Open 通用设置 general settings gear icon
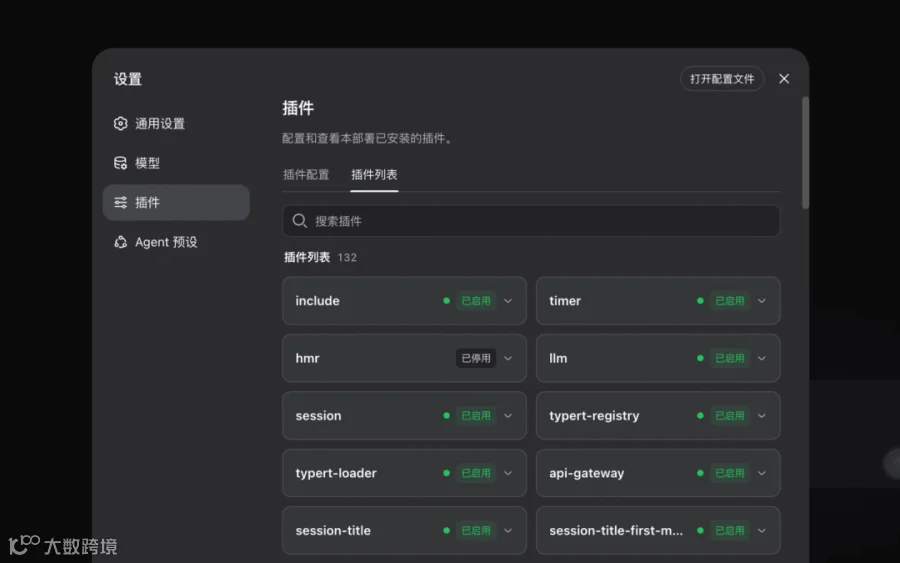This screenshot has height=563, width=900. coord(121,123)
